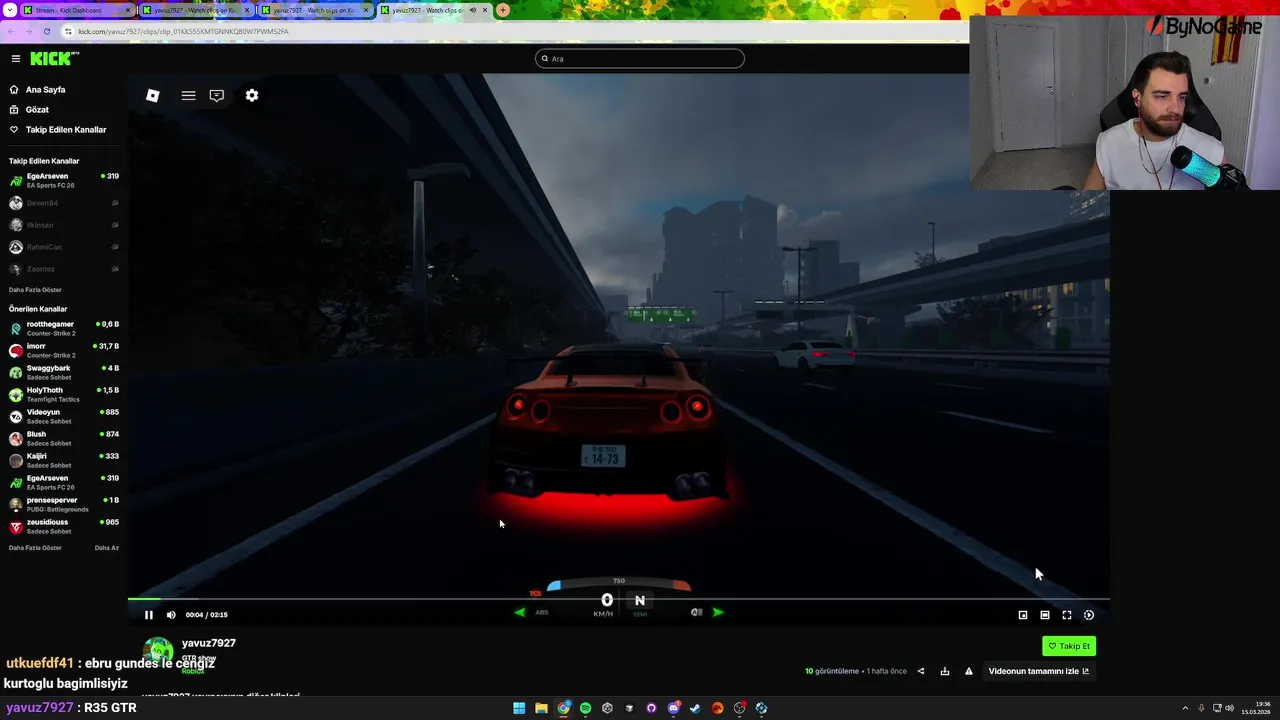Download the clip

click(x=945, y=671)
